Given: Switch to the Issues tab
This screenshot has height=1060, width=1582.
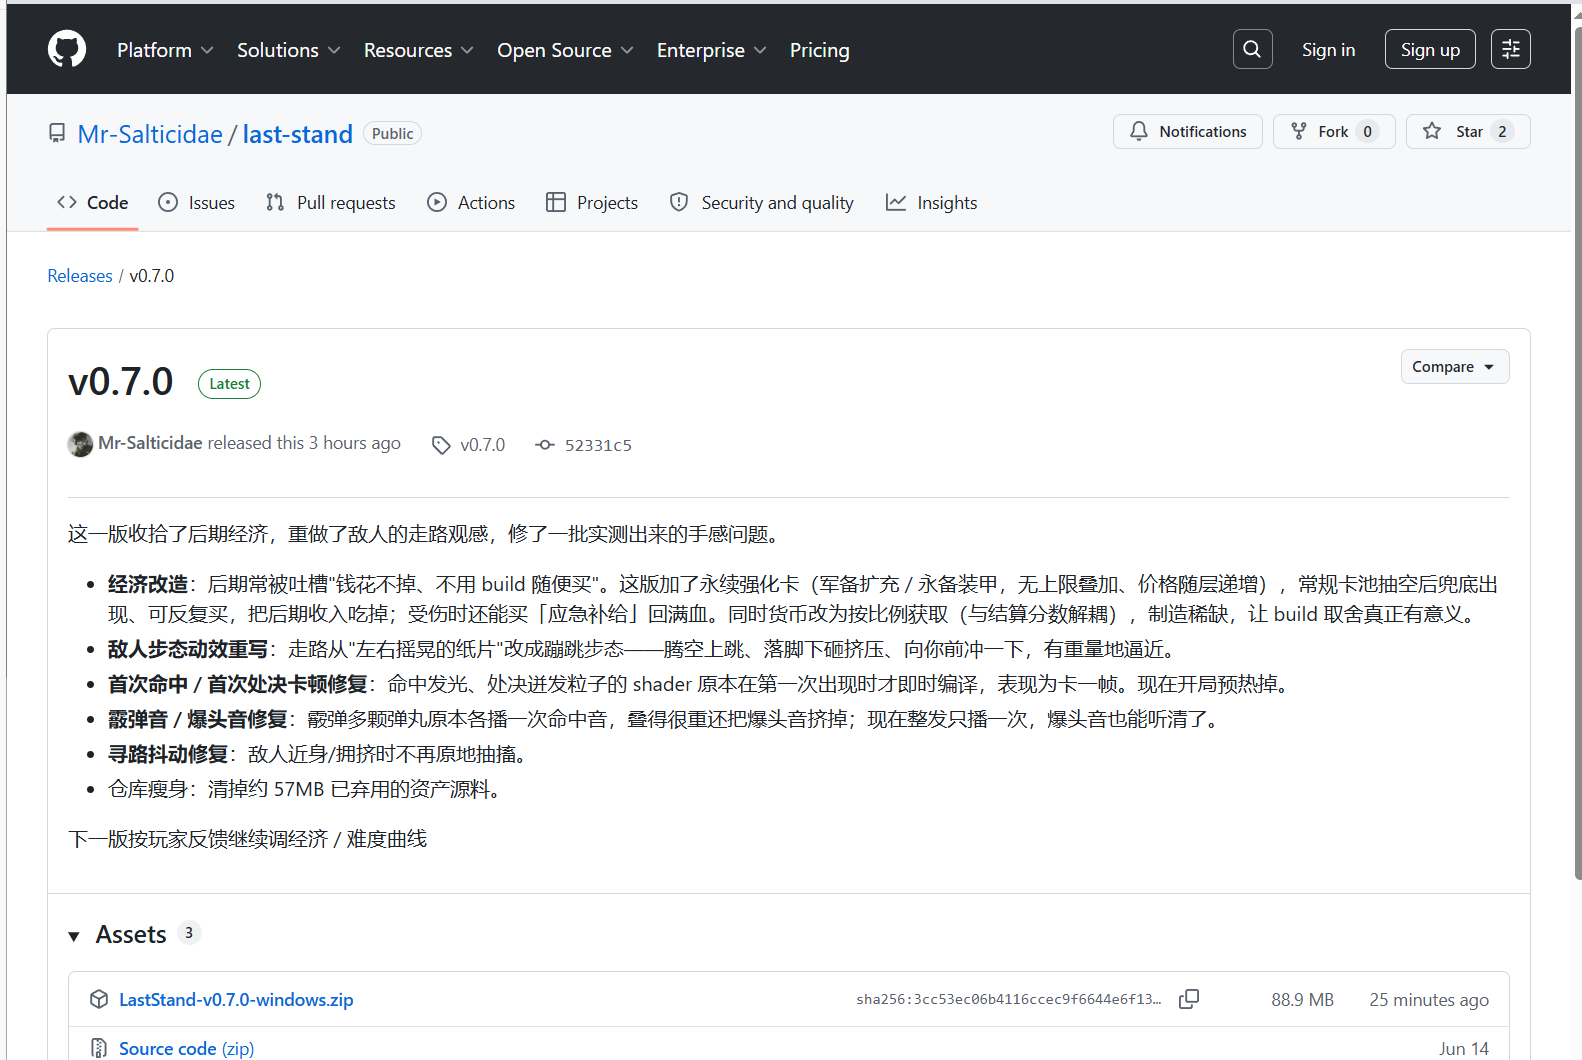Looking at the screenshot, I should click(x=197, y=203).
